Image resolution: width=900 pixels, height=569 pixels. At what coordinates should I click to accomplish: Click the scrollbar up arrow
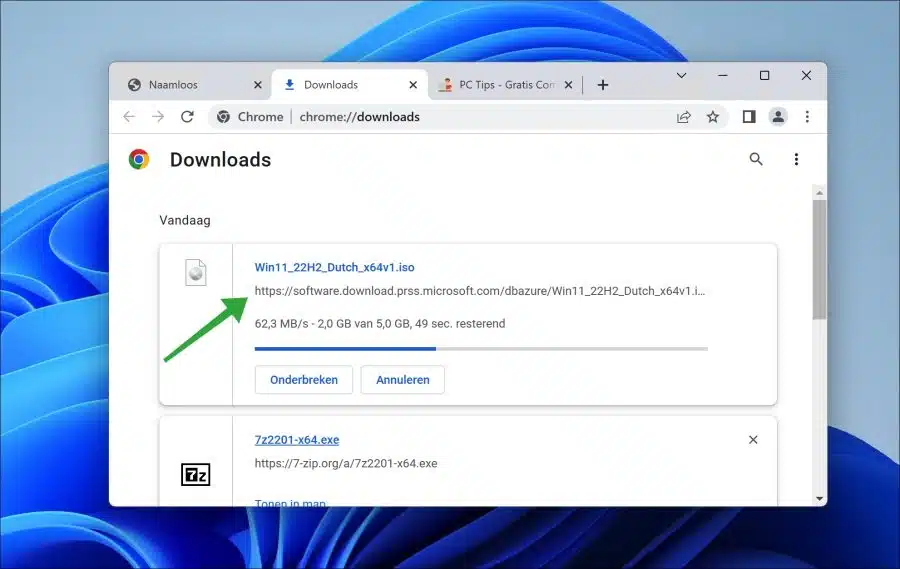(x=820, y=193)
